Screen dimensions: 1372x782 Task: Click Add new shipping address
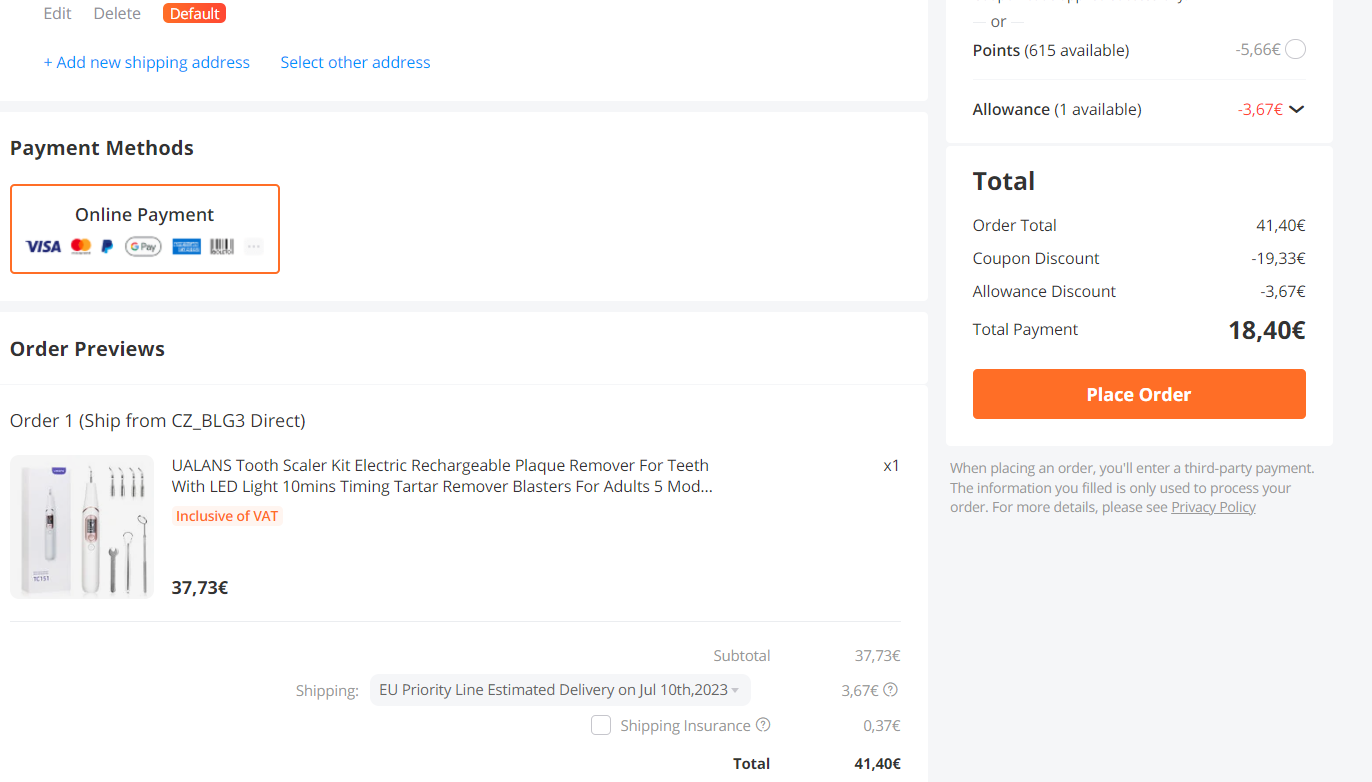pos(147,62)
